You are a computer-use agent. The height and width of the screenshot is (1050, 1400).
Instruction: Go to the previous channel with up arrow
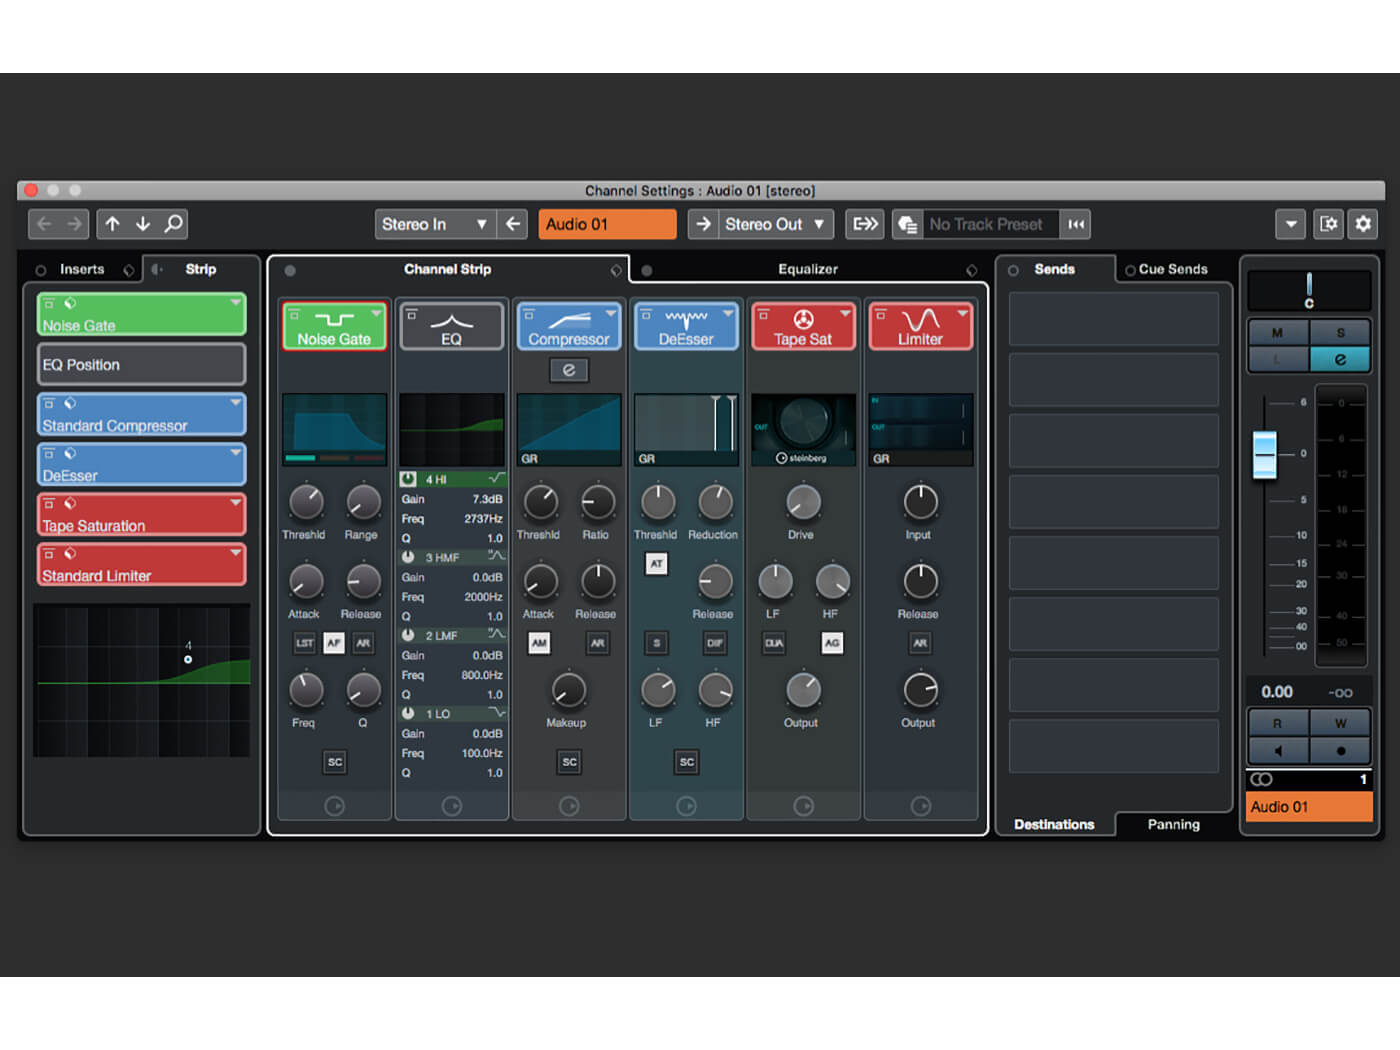point(112,224)
